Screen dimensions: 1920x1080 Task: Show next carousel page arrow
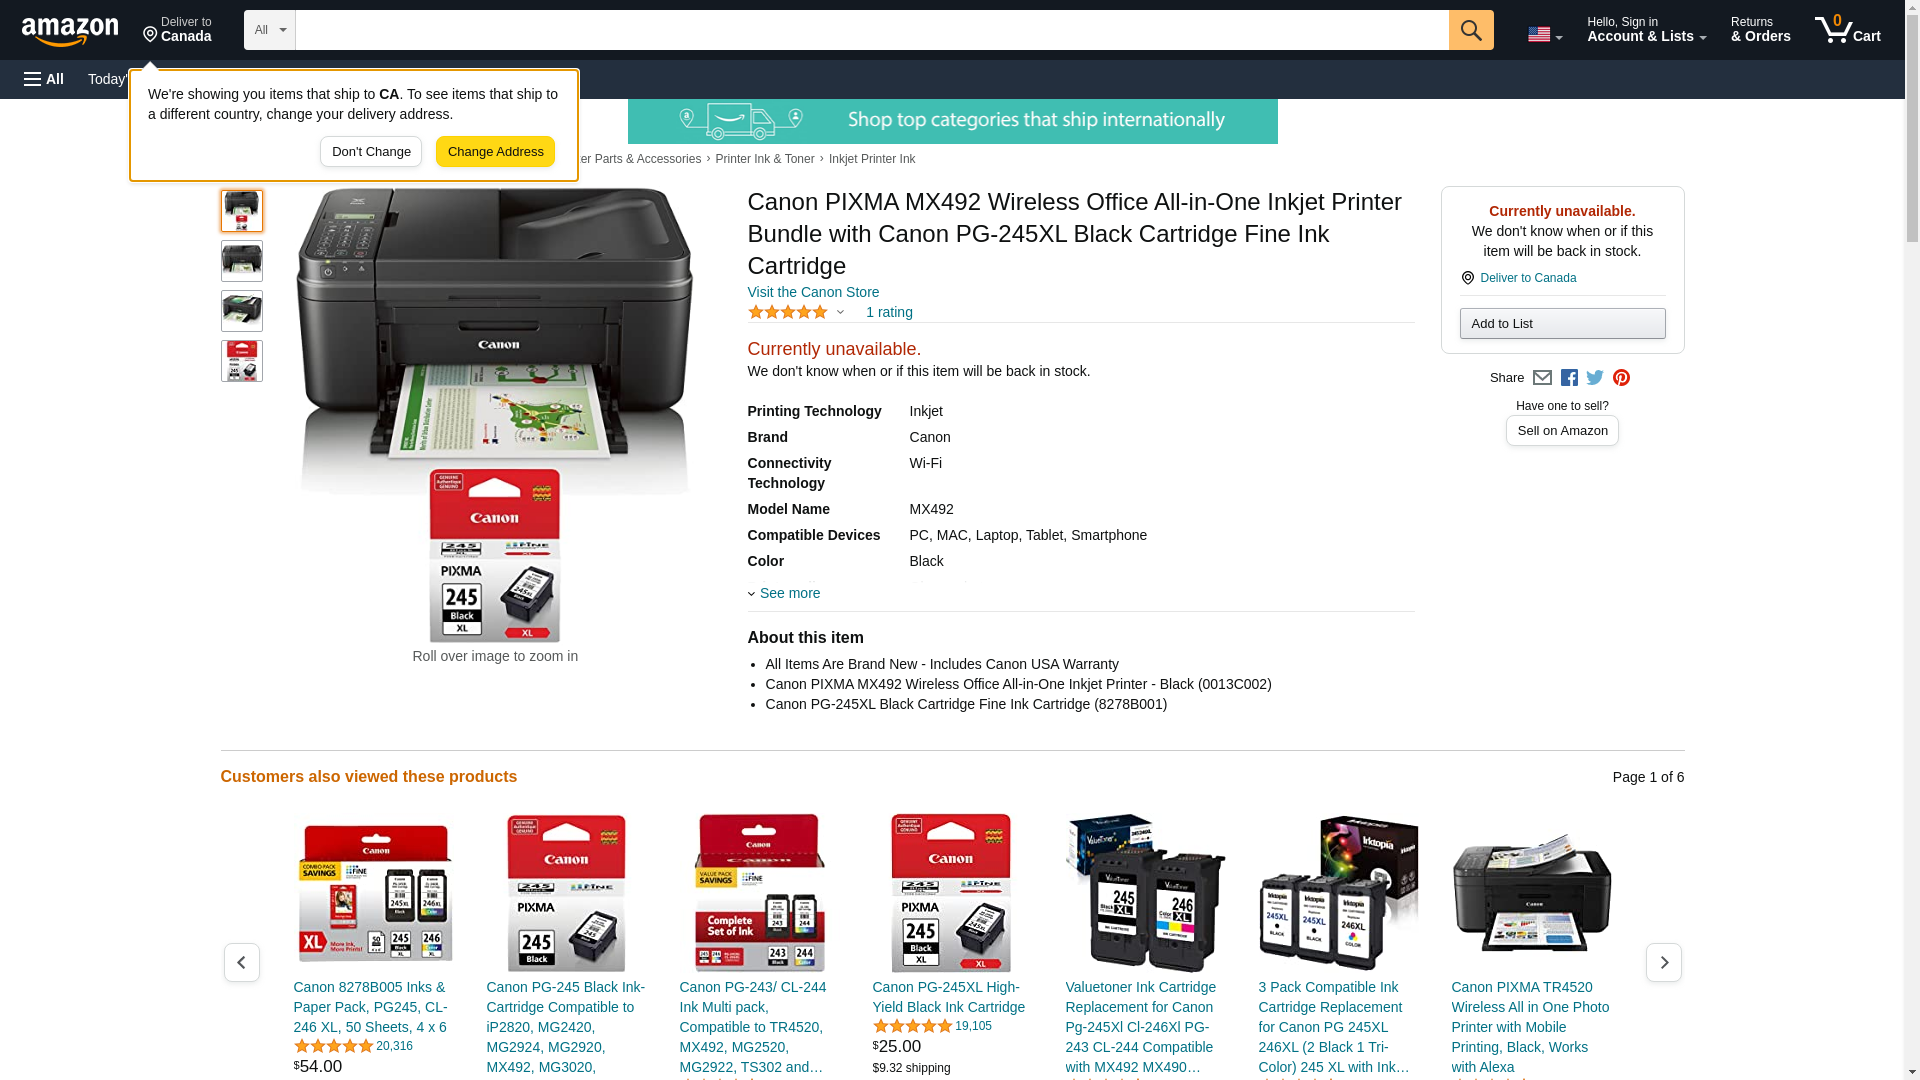pos(1664,962)
